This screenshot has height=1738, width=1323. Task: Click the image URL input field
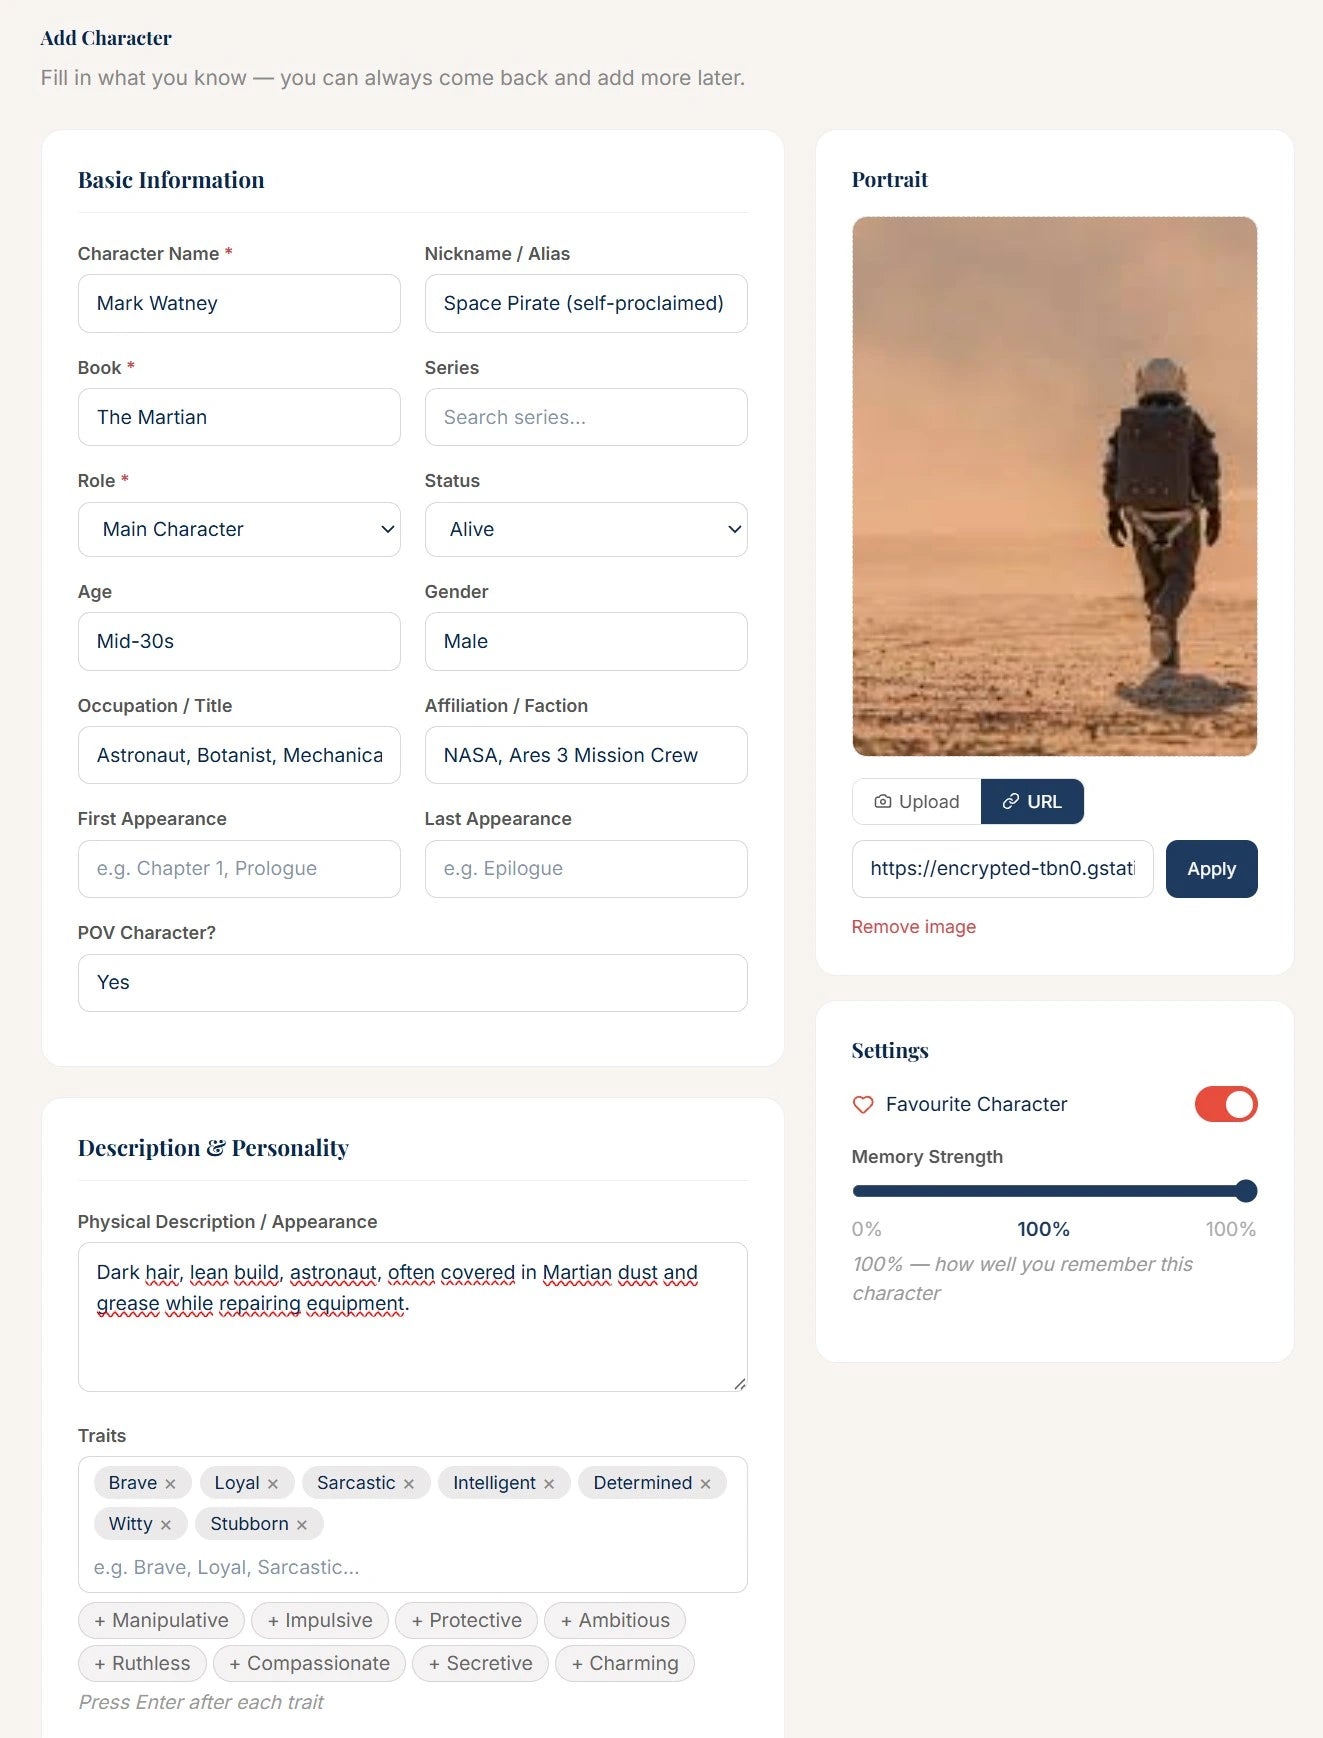coord(1003,869)
